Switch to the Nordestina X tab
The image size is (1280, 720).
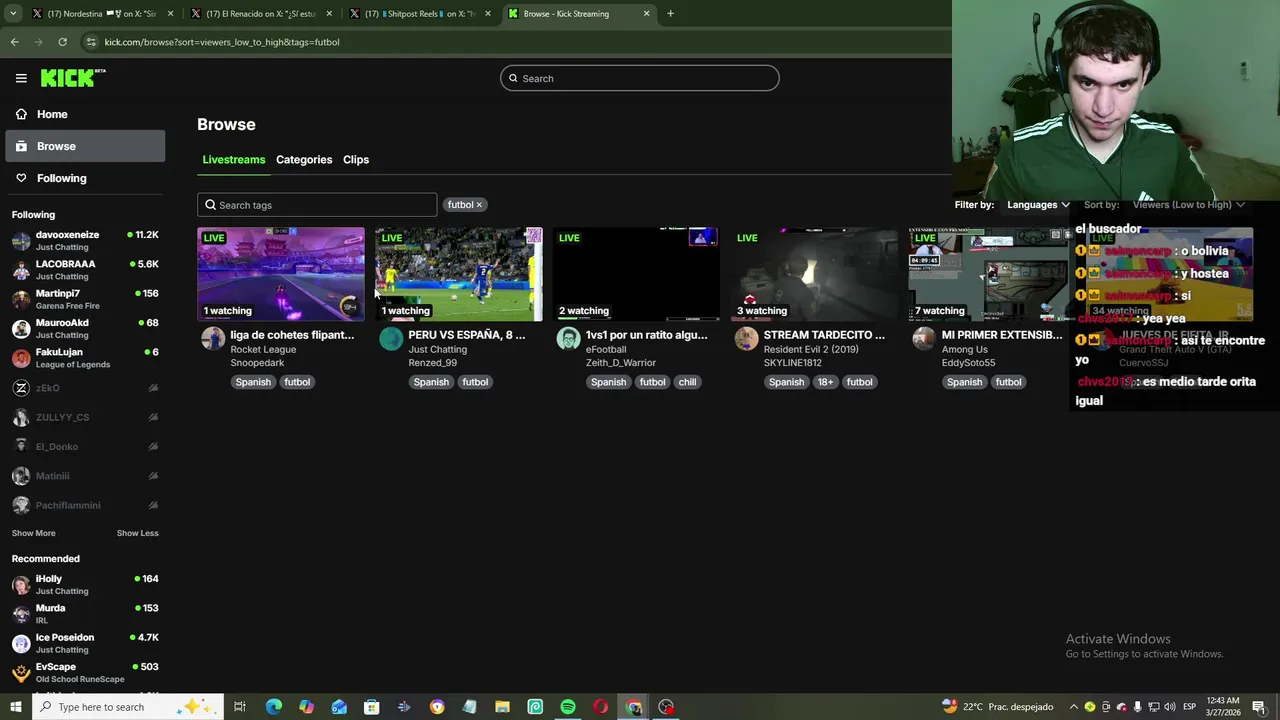point(103,14)
